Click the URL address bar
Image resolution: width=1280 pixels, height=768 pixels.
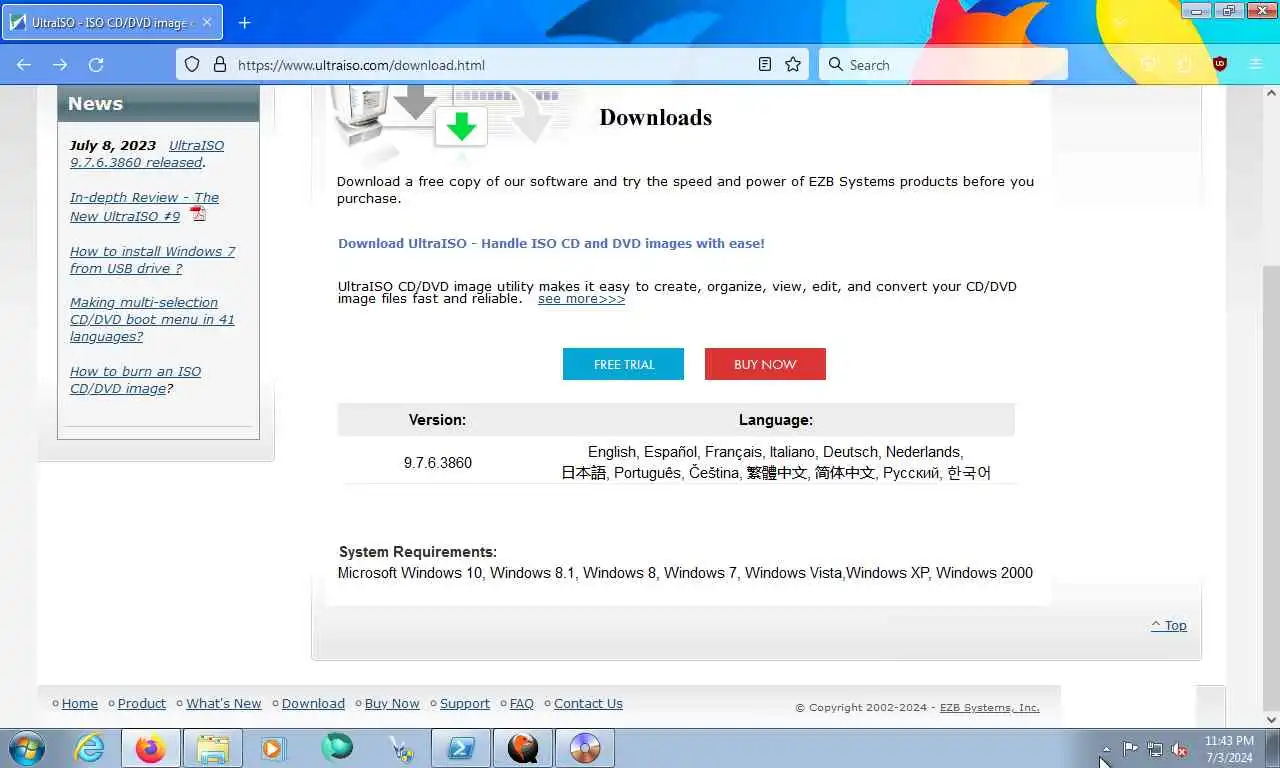click(490, 65)
